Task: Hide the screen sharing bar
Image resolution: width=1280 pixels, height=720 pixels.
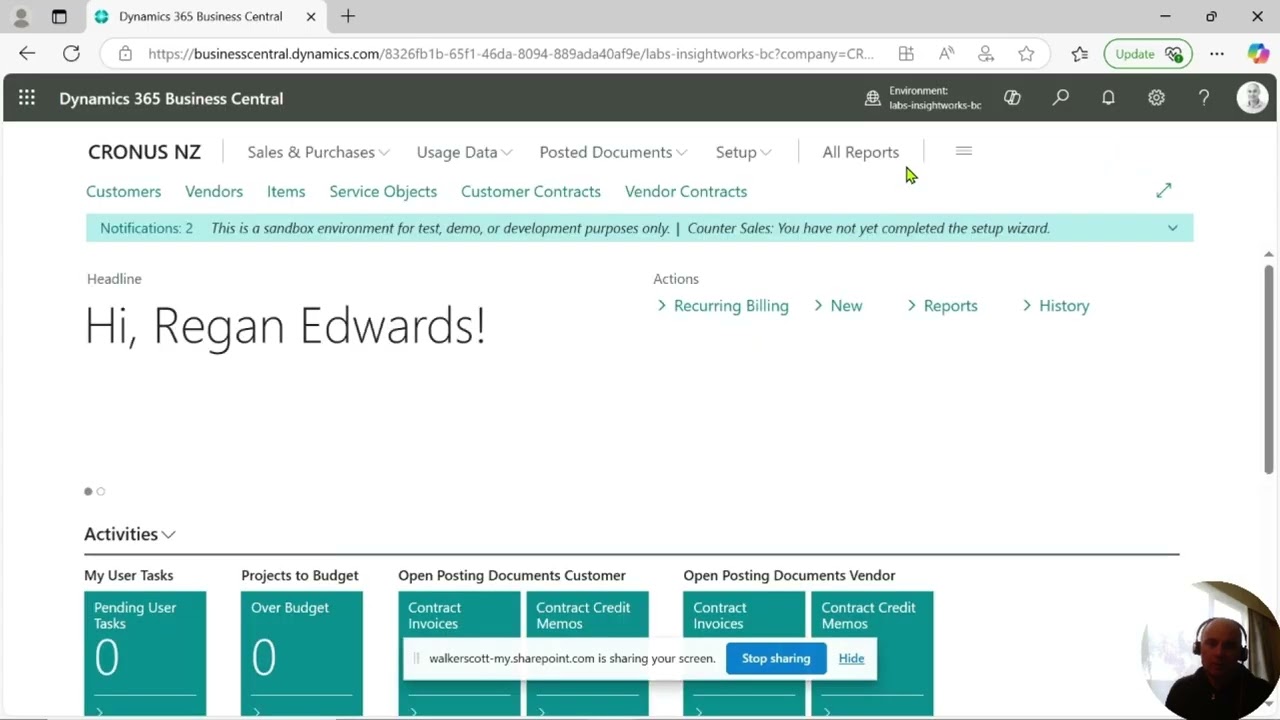Action: pos(851,658)
